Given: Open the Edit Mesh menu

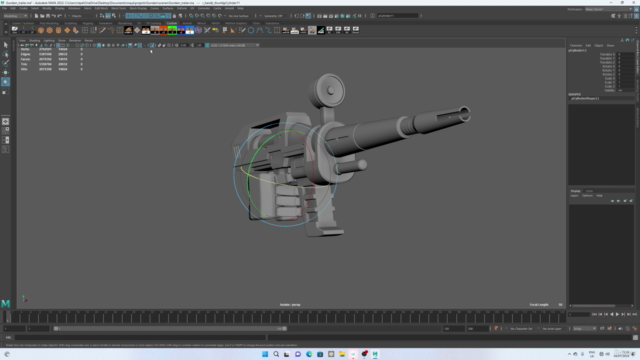Looking at the screenshot, I should pos(101,8).
